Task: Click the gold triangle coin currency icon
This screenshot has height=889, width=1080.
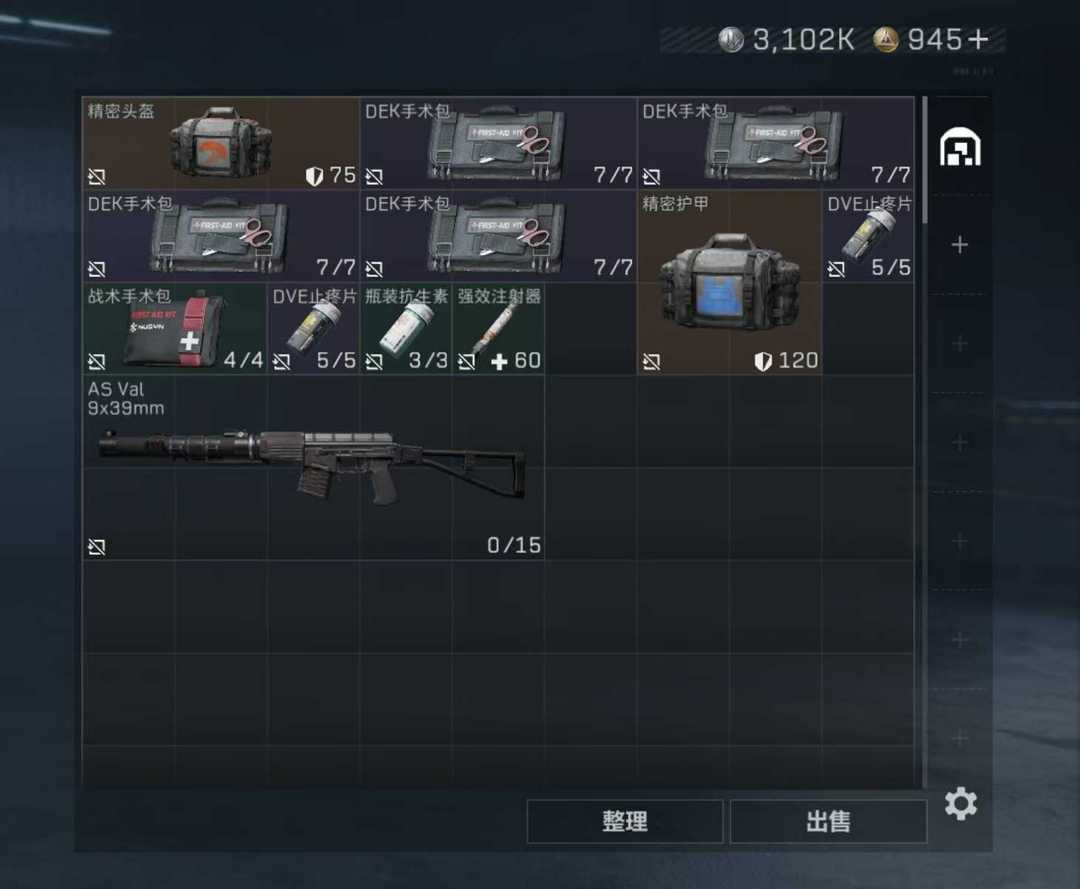Action: point(886,39)
